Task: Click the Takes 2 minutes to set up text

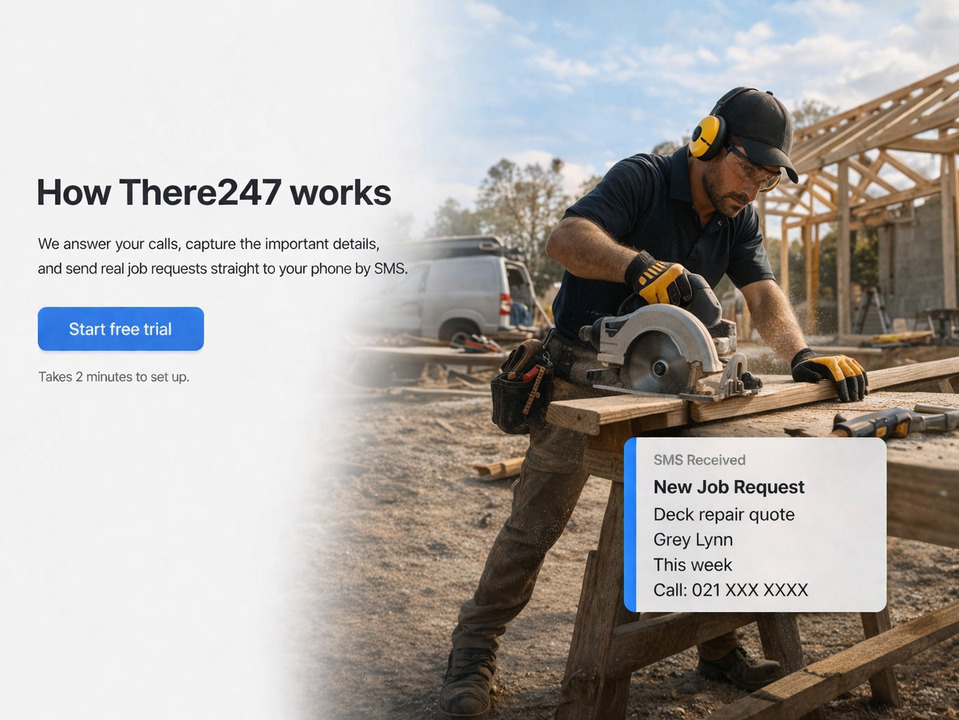Action: click(x=114, y=377)
